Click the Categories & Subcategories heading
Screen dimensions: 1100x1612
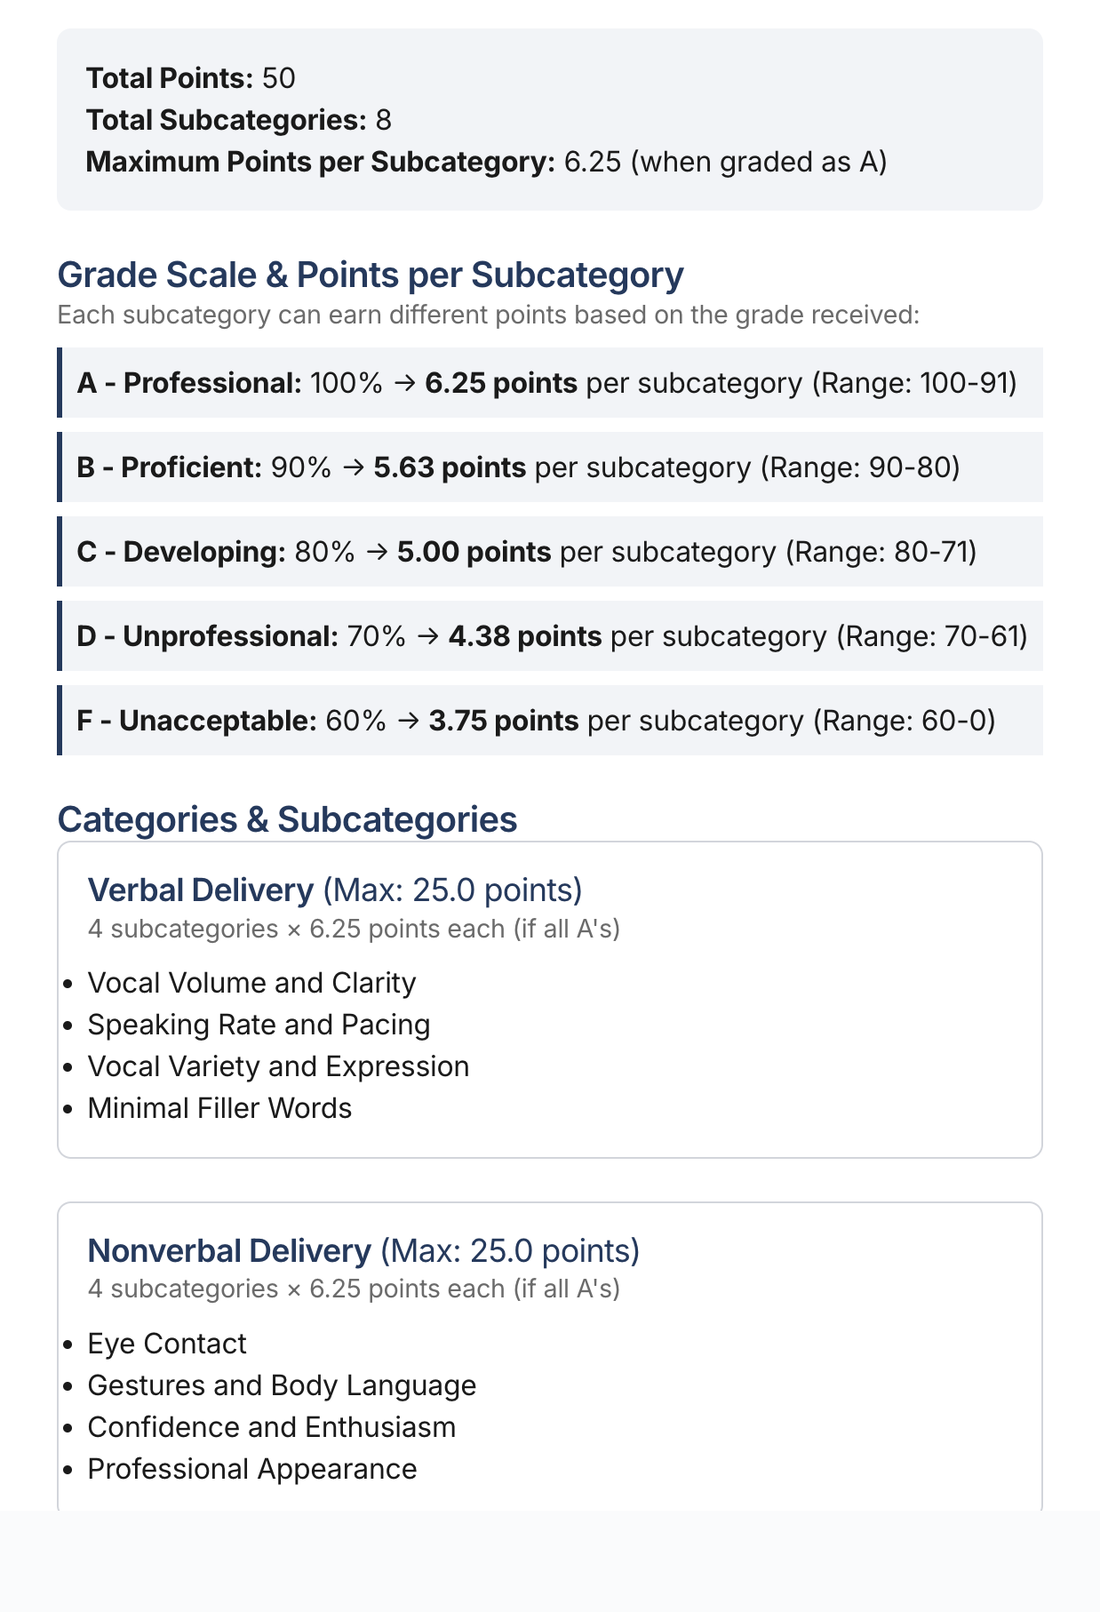tap(288, 819)
